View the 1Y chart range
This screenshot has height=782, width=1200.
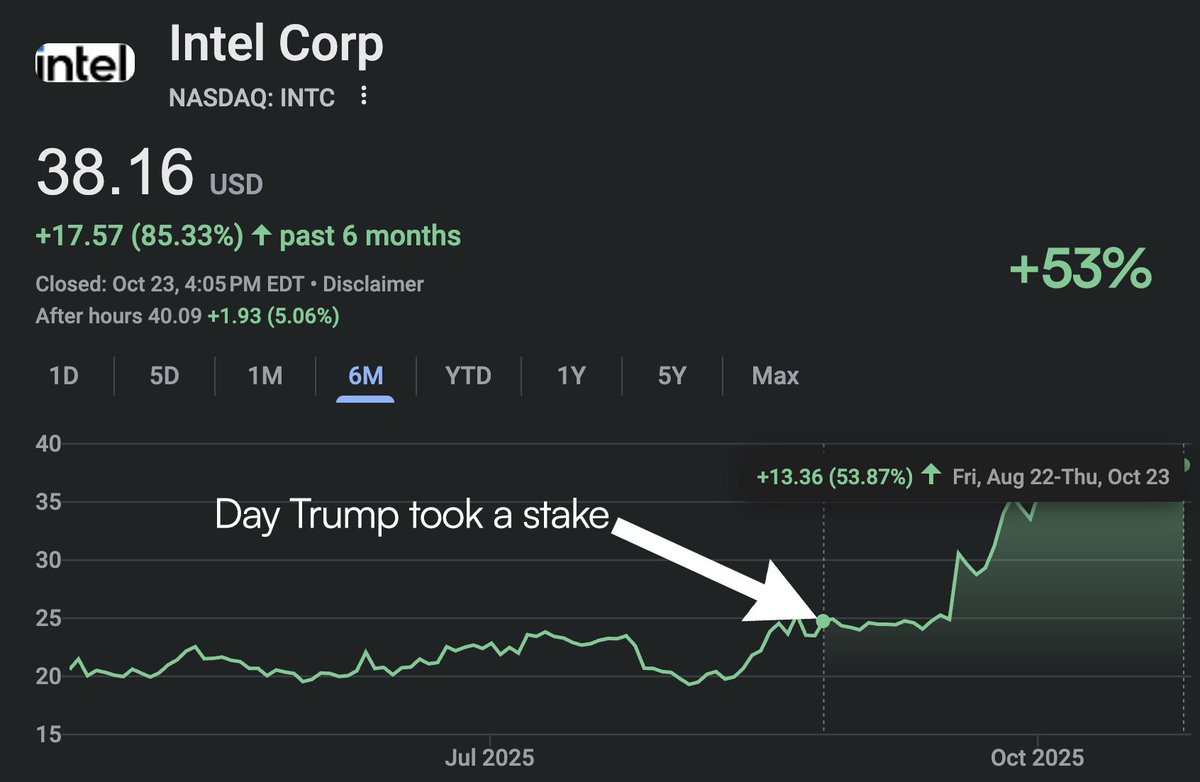[x=571, y=376]
